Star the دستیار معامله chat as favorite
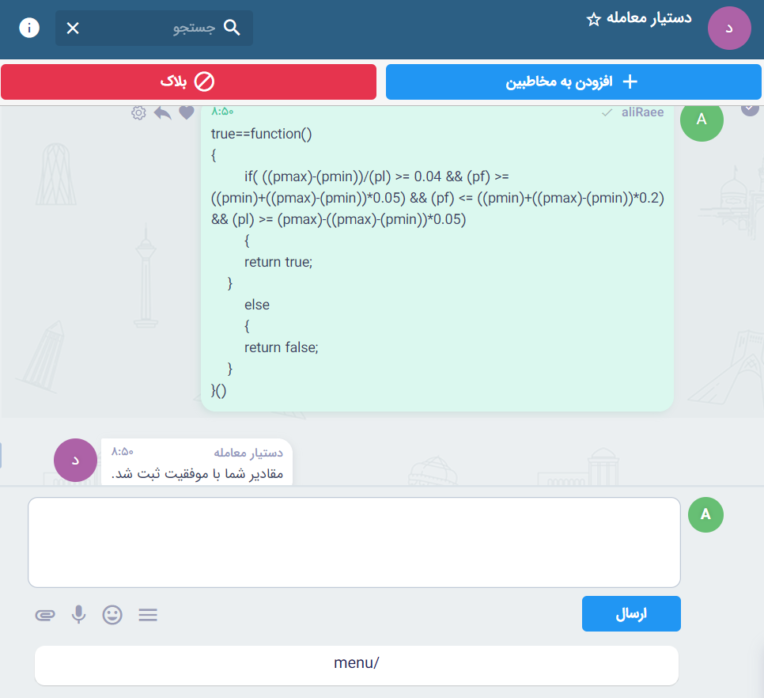Viewport: 764px width, 698px height. pos(593,20)
